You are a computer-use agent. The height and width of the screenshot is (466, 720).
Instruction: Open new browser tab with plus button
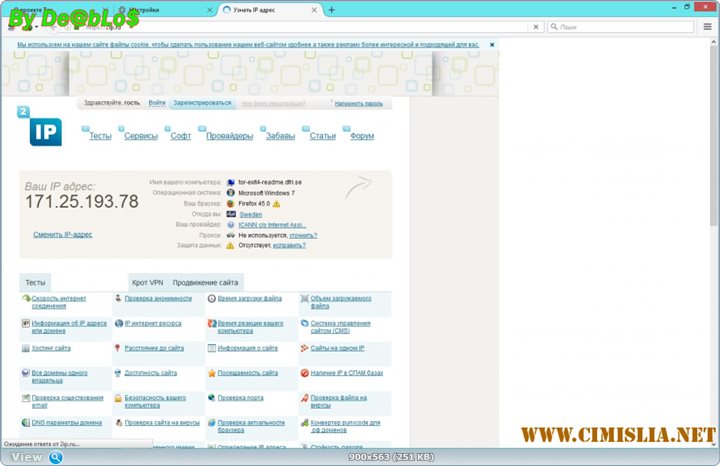pos(331,10)
